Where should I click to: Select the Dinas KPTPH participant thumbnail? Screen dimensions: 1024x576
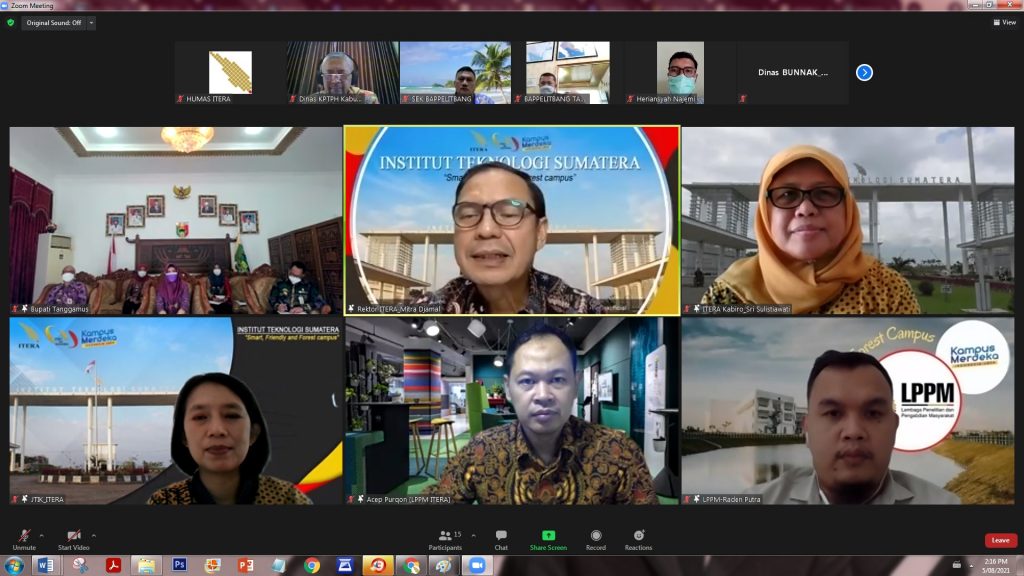342,72
